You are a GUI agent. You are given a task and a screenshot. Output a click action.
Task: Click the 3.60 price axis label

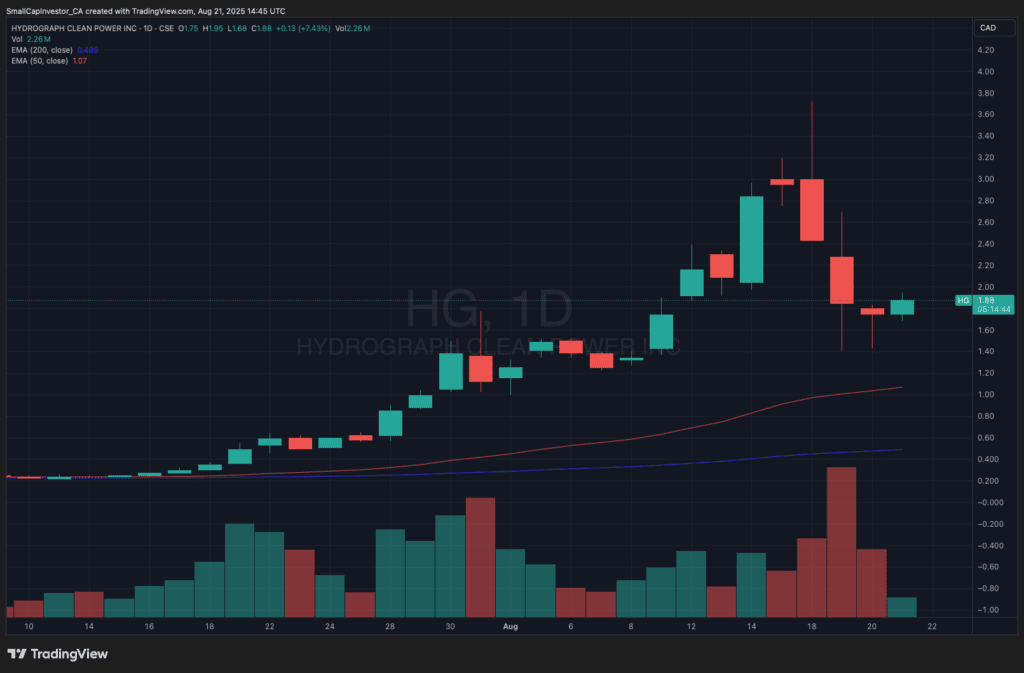(x=985, y=114)
